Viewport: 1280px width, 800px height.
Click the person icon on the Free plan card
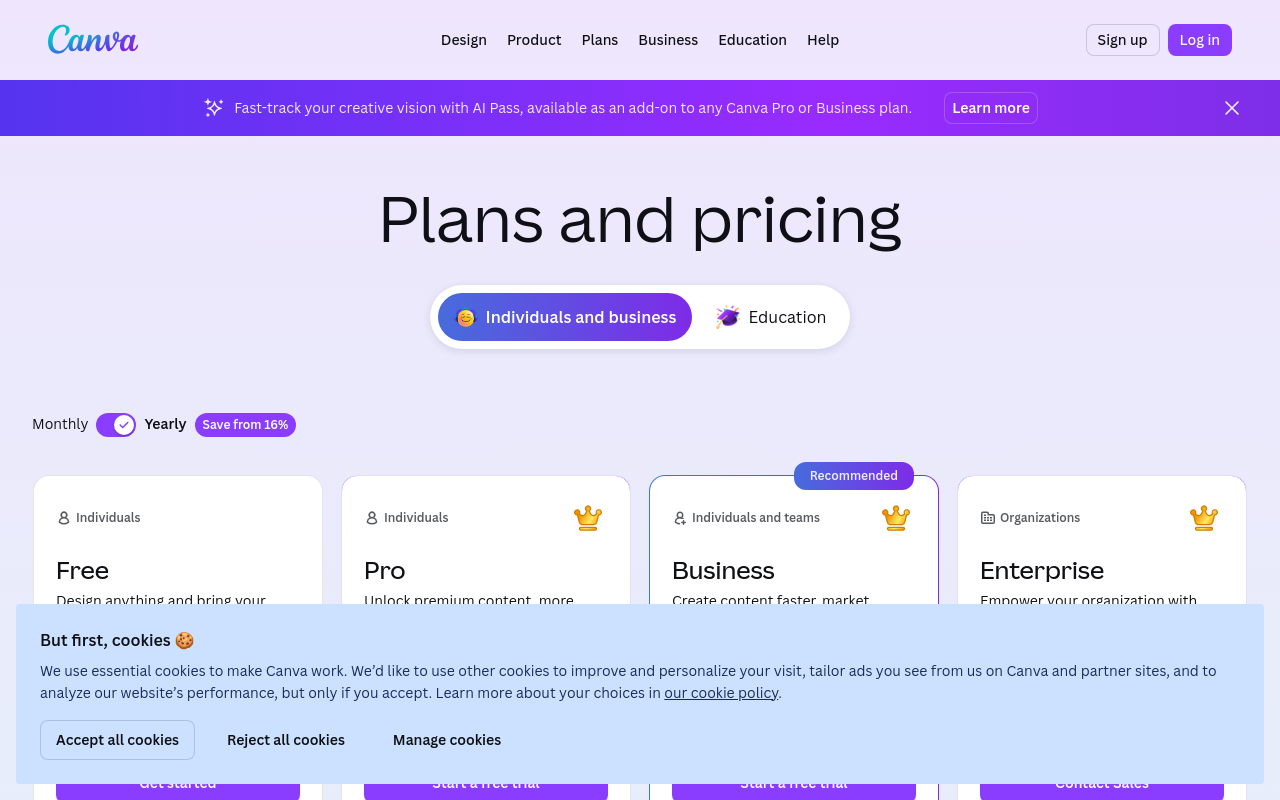[x=64, y=517]
